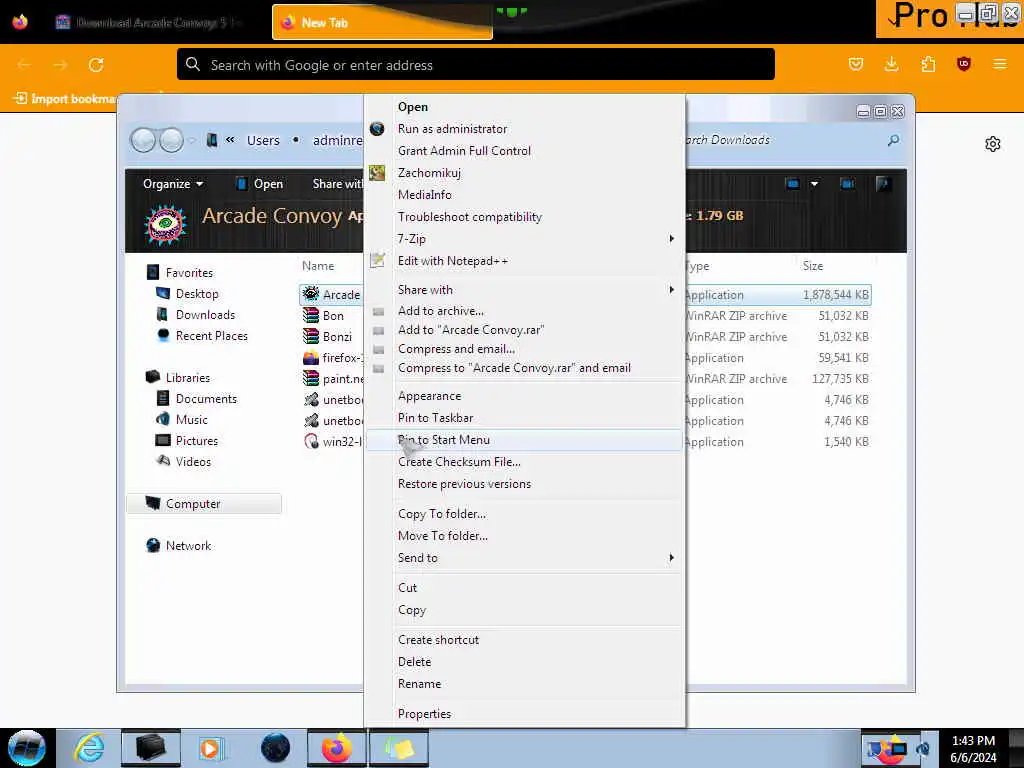Expand the Send to submenu arrow
This screenshot has height=768, width=1024.
pyautogui.click(x=671, y=558)
